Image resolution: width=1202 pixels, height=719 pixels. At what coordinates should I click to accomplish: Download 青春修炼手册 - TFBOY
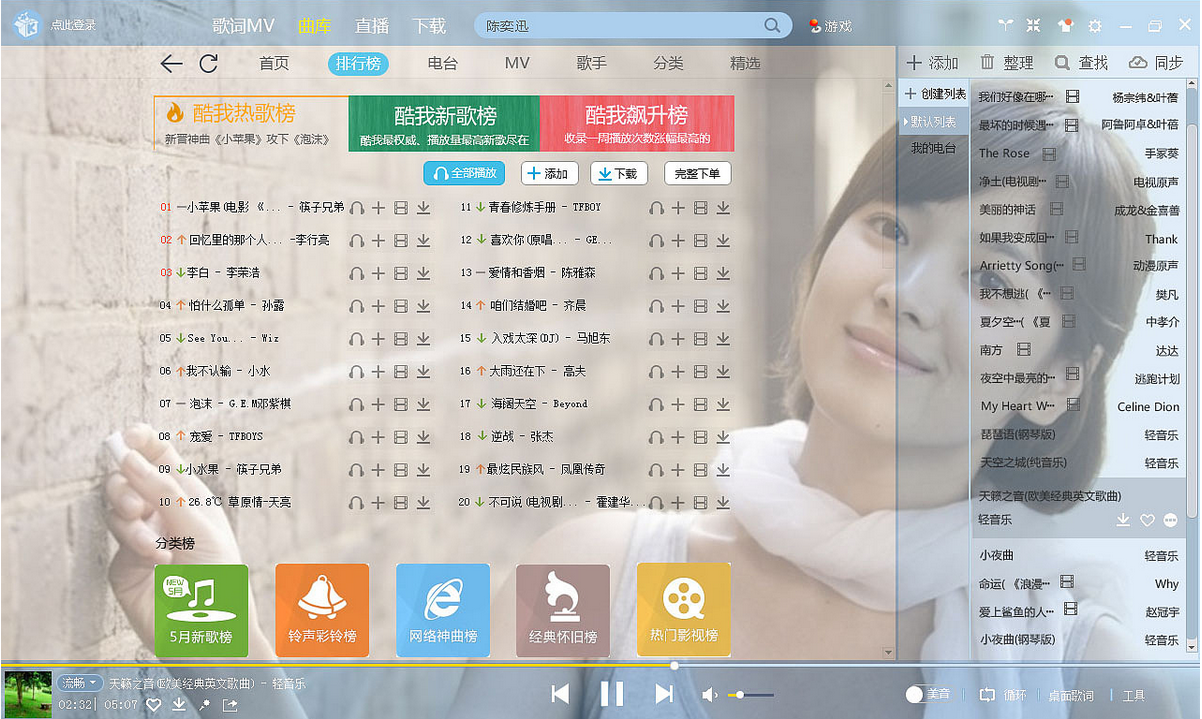point(723,208)
